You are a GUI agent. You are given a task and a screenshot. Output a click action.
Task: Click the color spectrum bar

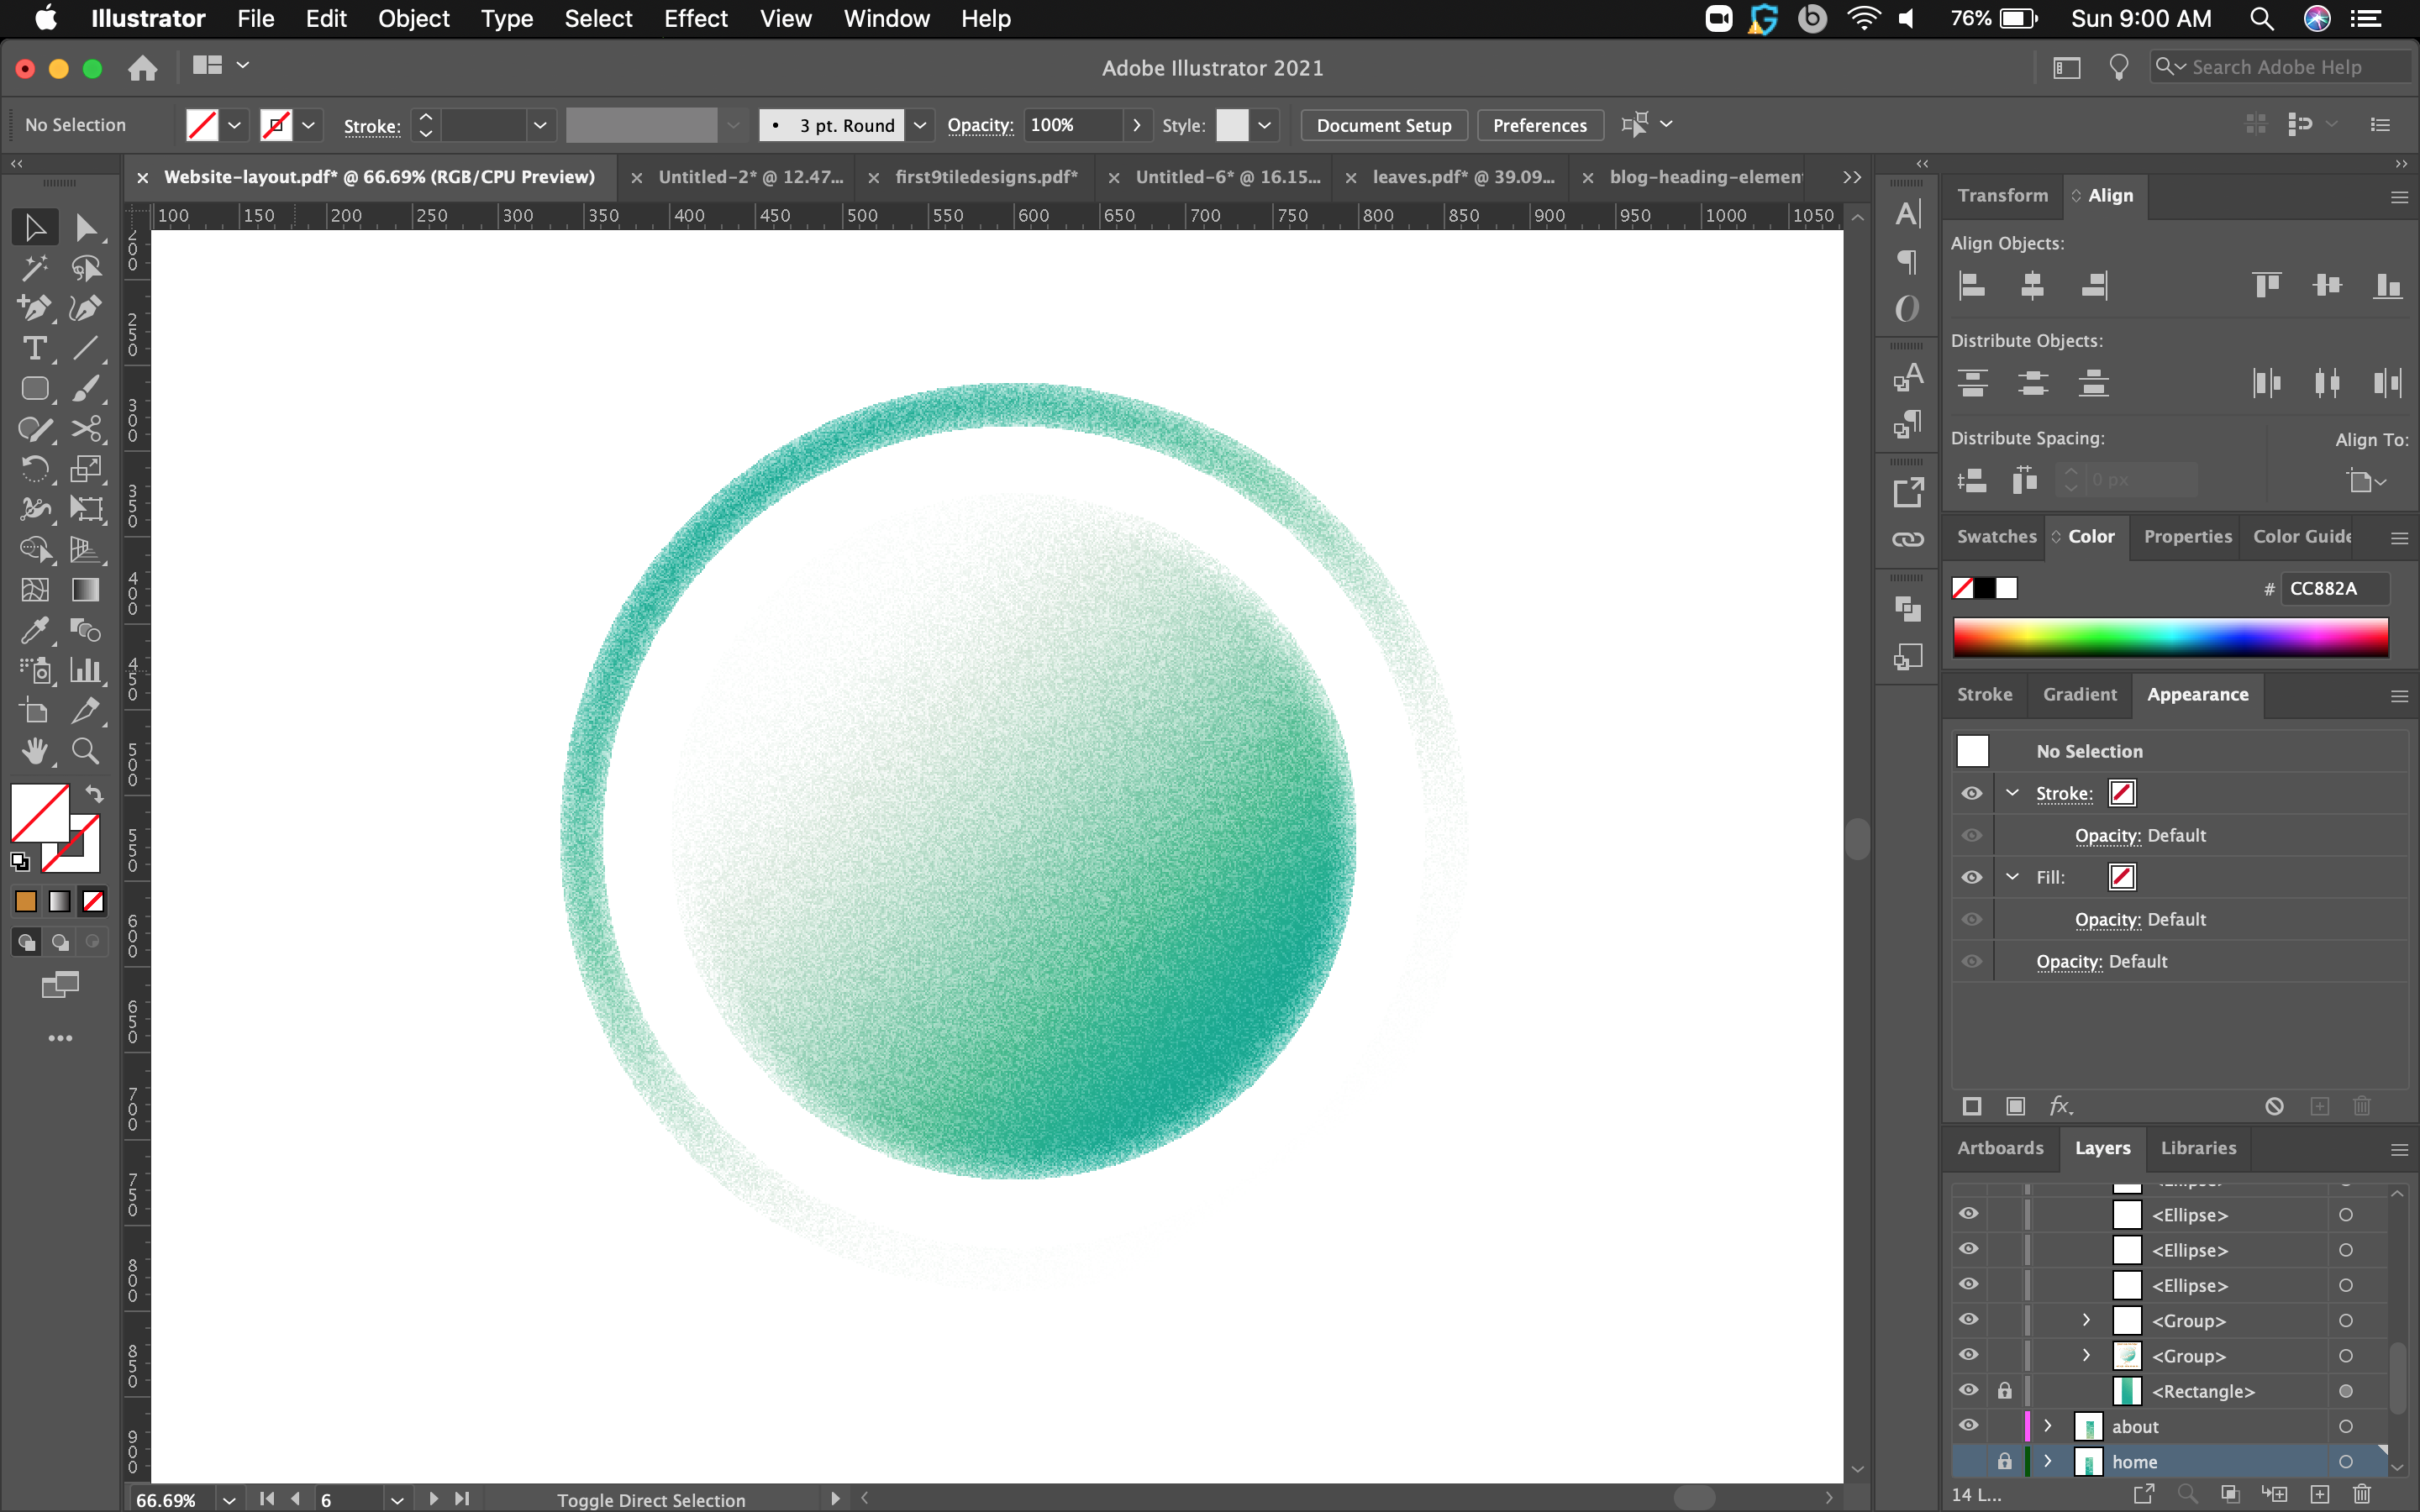coord(2170,637)
